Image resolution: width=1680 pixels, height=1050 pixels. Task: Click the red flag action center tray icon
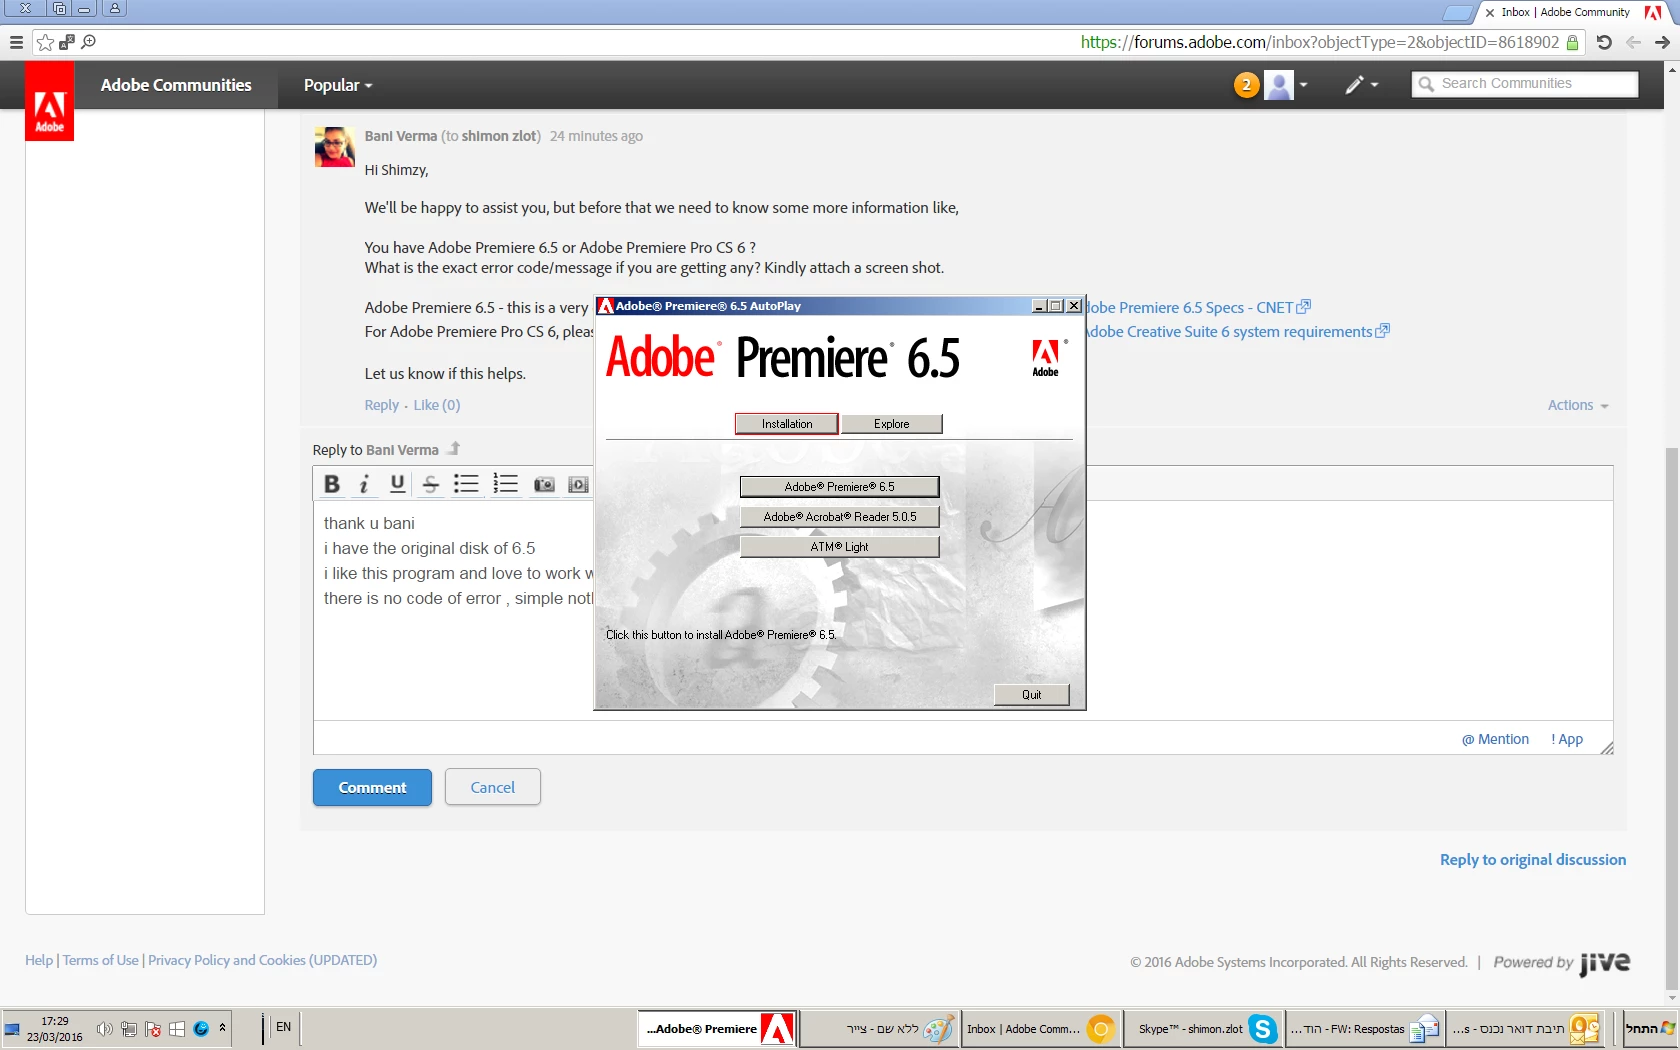click(x=153, y=1029)
